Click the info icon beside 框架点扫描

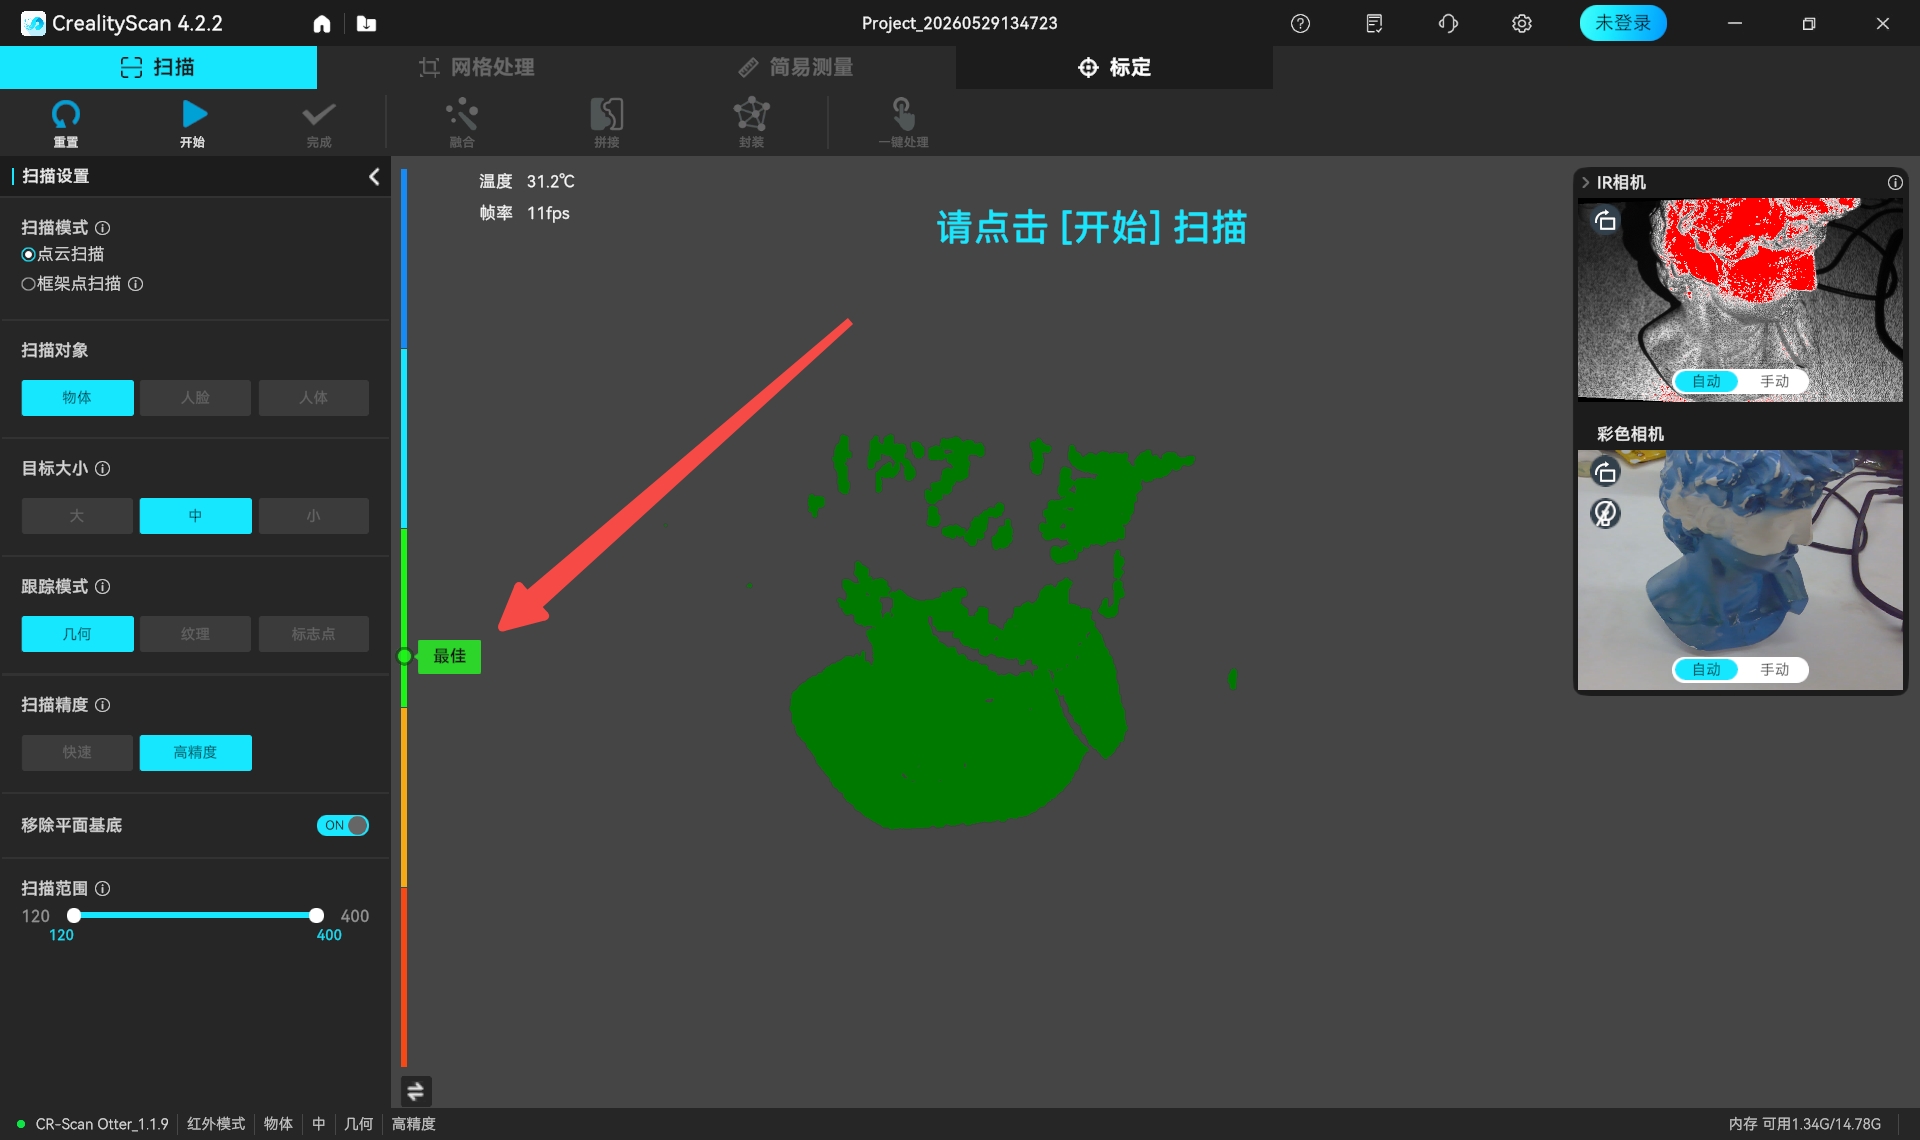point(136,284)
